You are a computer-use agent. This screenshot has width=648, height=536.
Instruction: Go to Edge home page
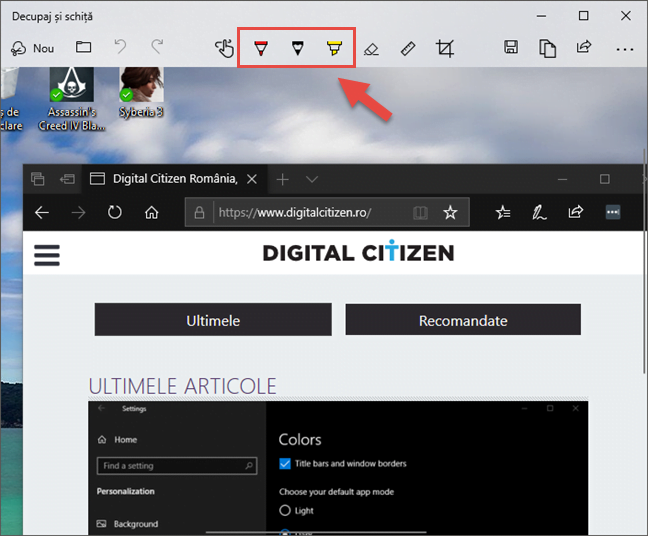tap(152, 212)
